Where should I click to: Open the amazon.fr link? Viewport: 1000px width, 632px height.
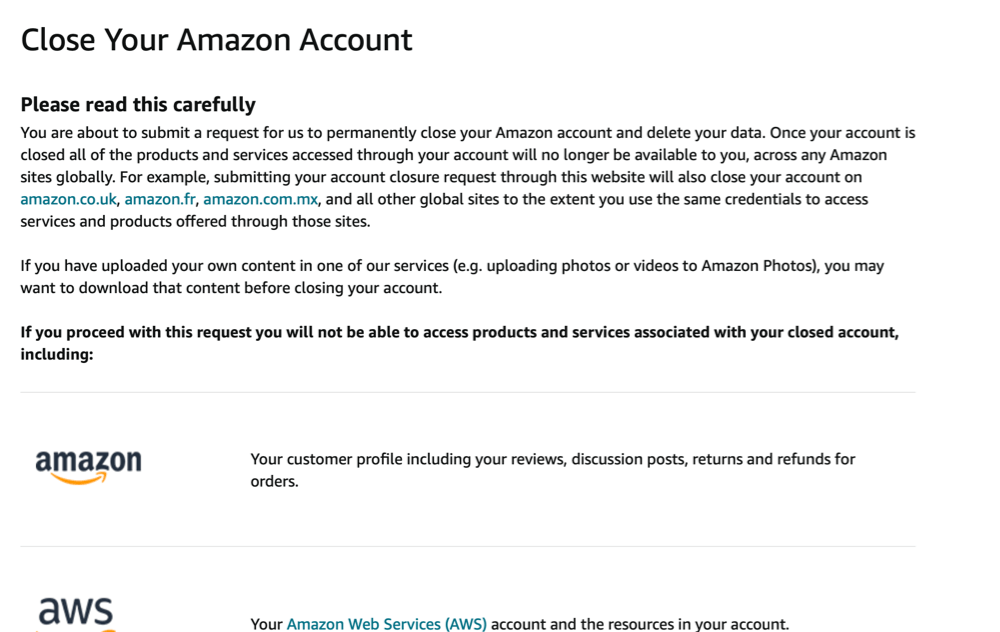tap(160, 199)
